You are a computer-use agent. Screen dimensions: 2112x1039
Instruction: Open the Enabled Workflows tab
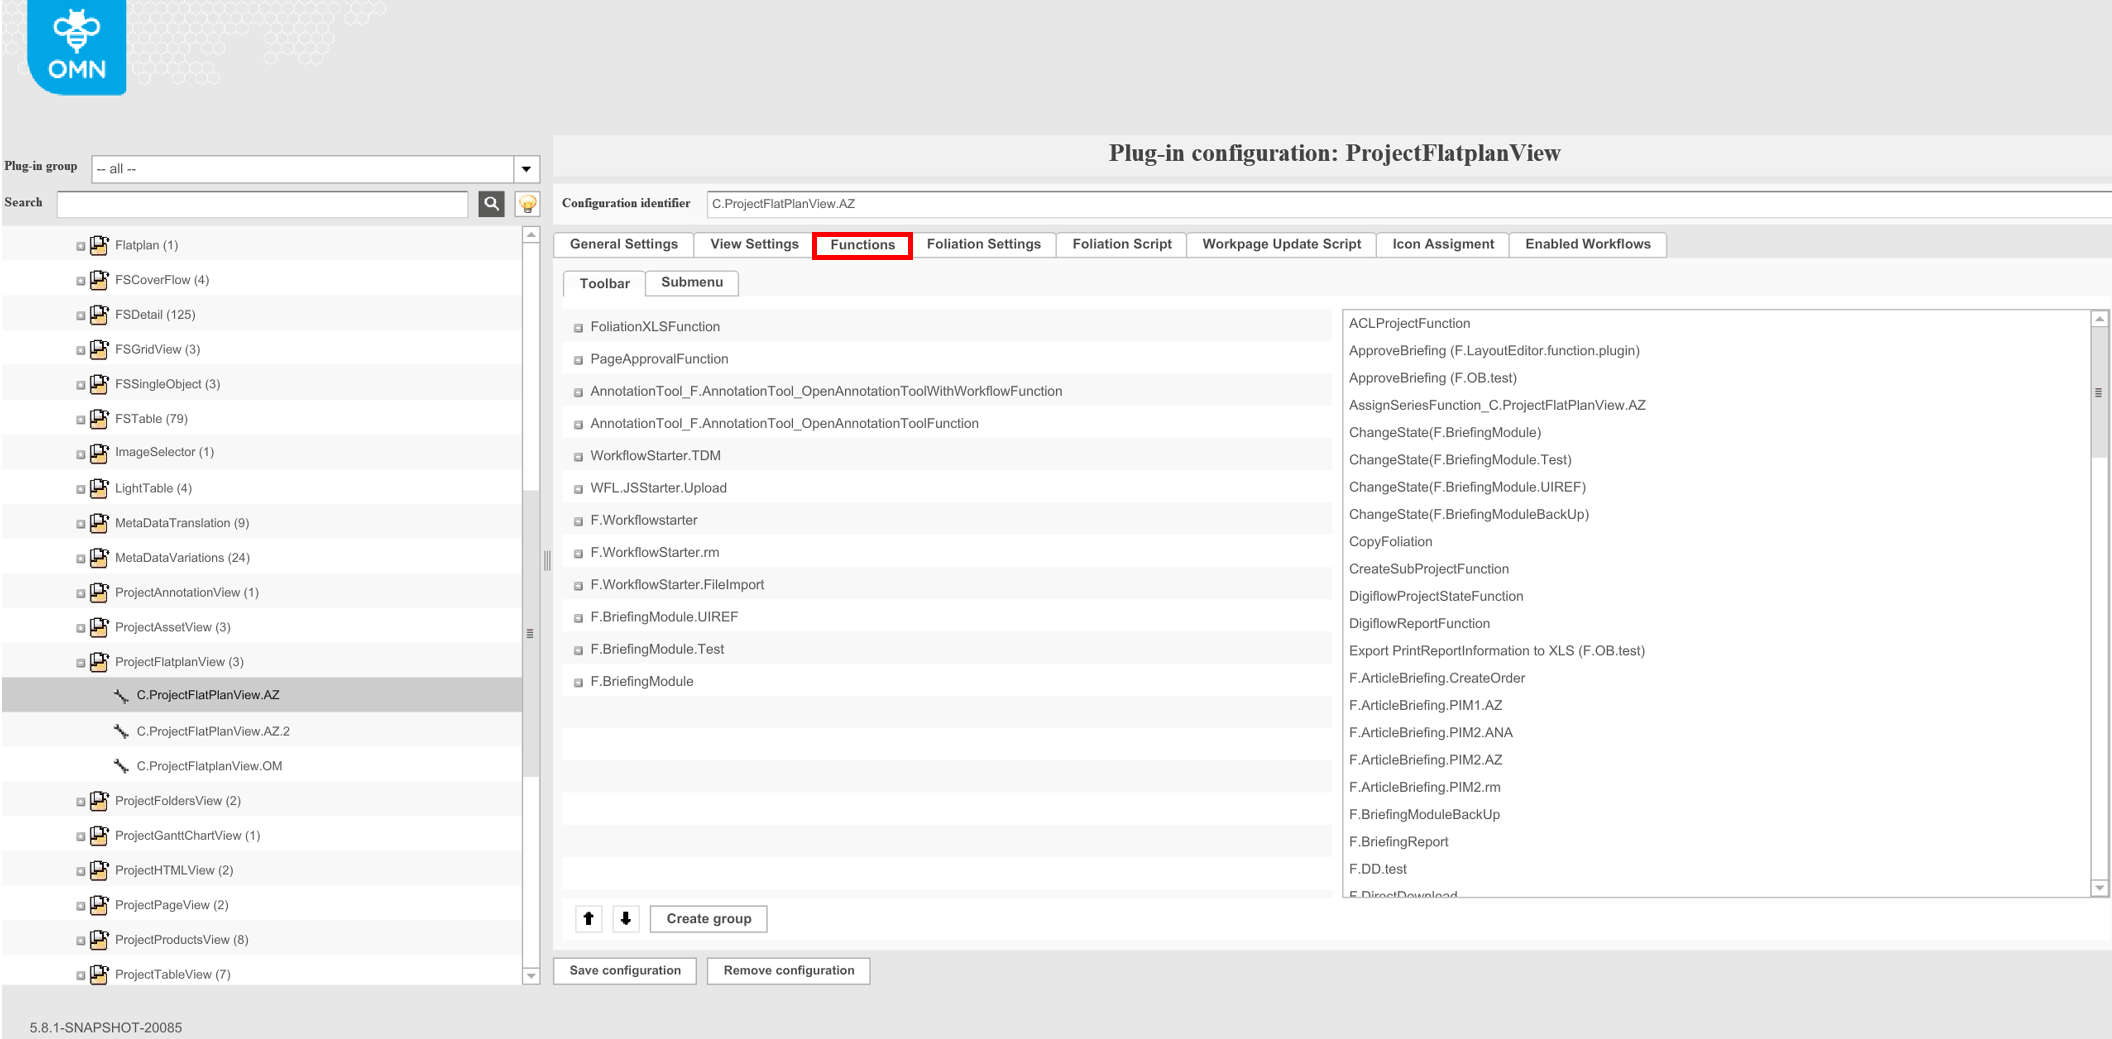click(1588, 244)
